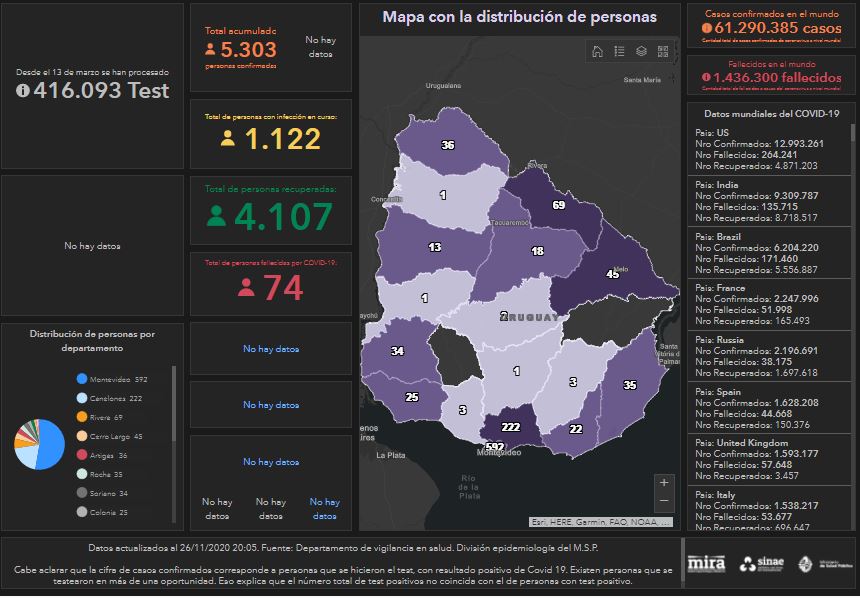Click the red person icon beside 74
Viewport: 860px width, 598px height.
246,287
